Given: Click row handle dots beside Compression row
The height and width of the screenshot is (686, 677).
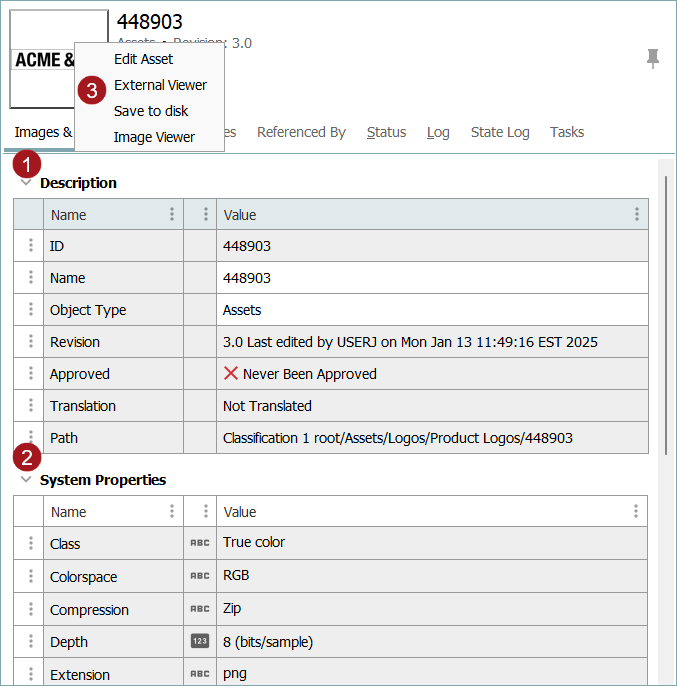Looking at the screenshot, I should tap(30, 610).
